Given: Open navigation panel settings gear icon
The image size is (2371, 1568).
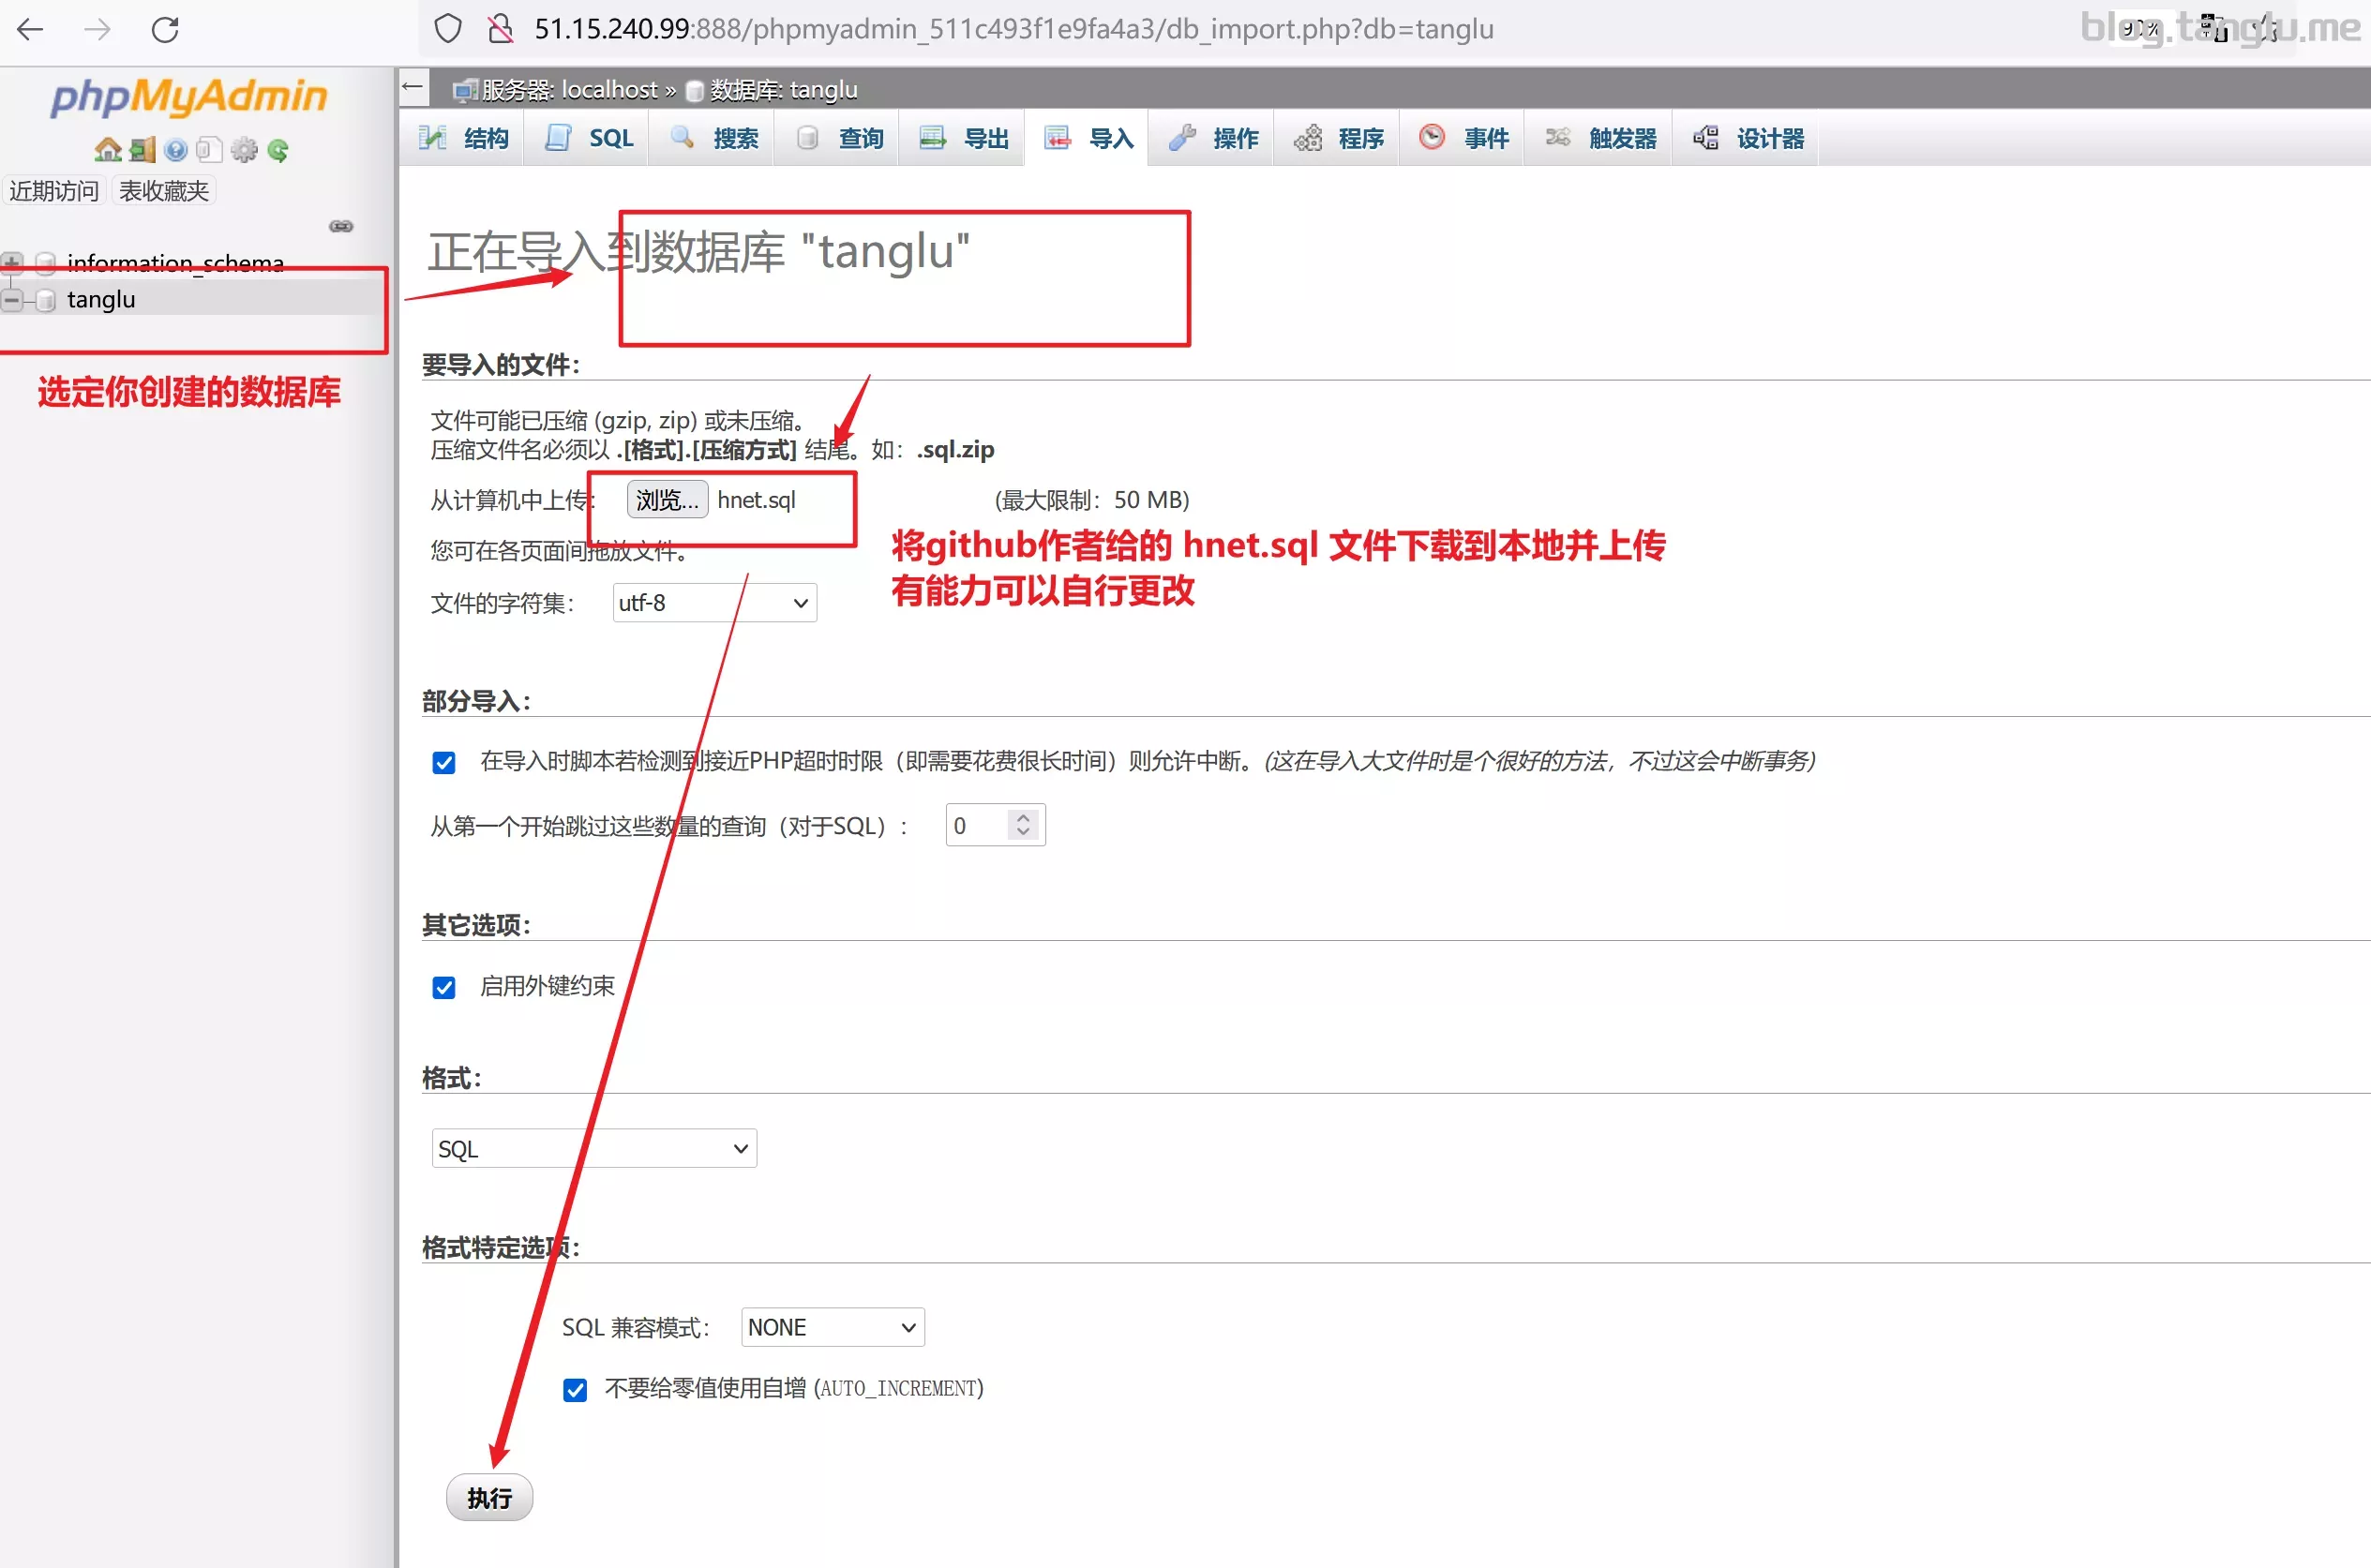Looking at the screenshot, I should 244,150.
